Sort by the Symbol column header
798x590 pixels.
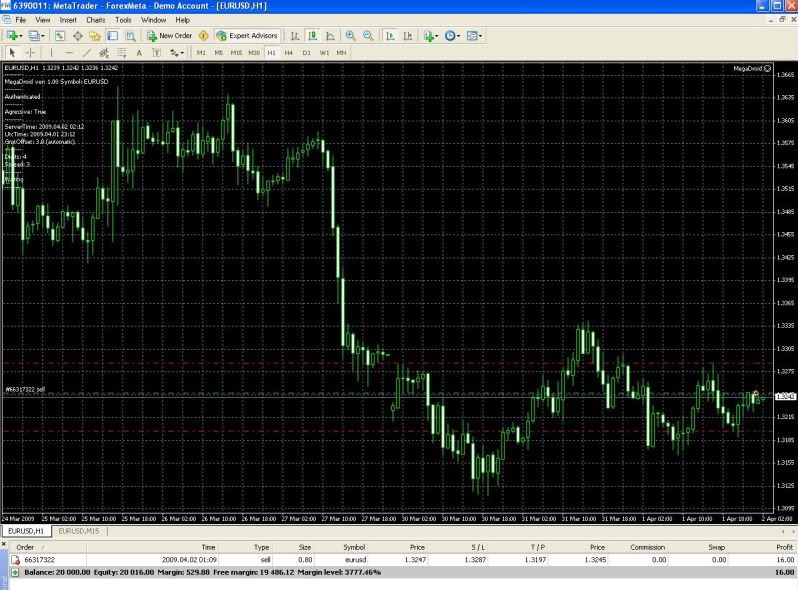354,547
